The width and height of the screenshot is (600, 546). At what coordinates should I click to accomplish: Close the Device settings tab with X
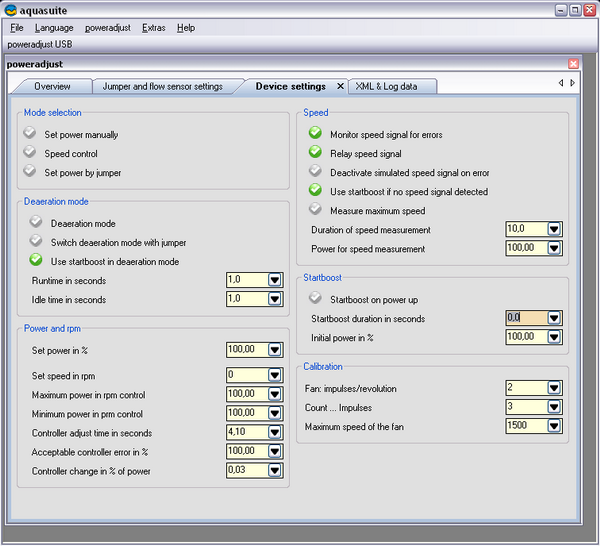[340, 86]
